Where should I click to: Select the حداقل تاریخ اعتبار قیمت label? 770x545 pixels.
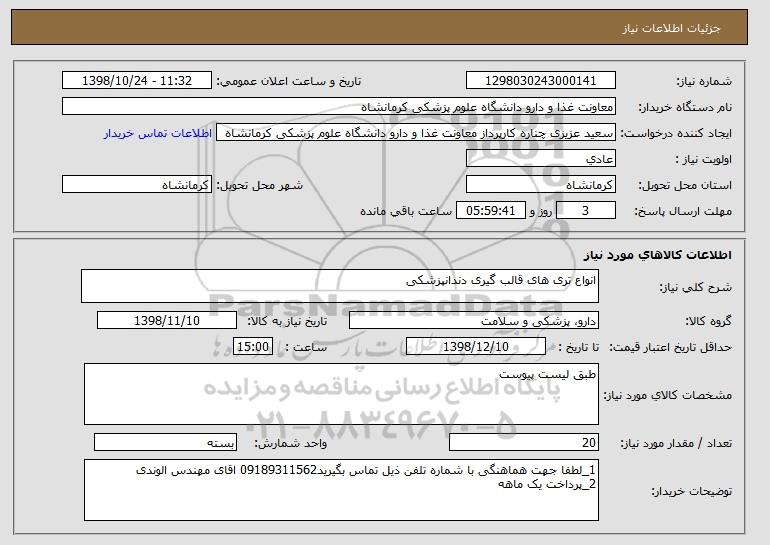671,348
